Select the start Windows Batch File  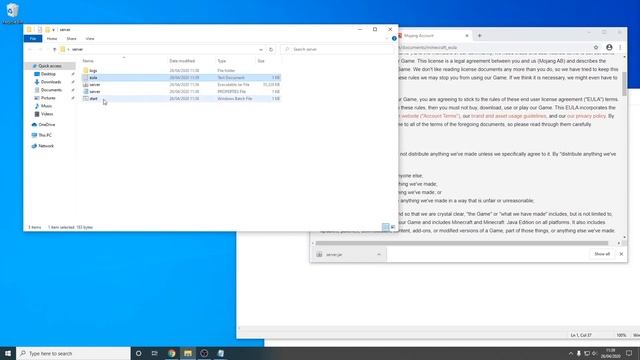point(181,98)
